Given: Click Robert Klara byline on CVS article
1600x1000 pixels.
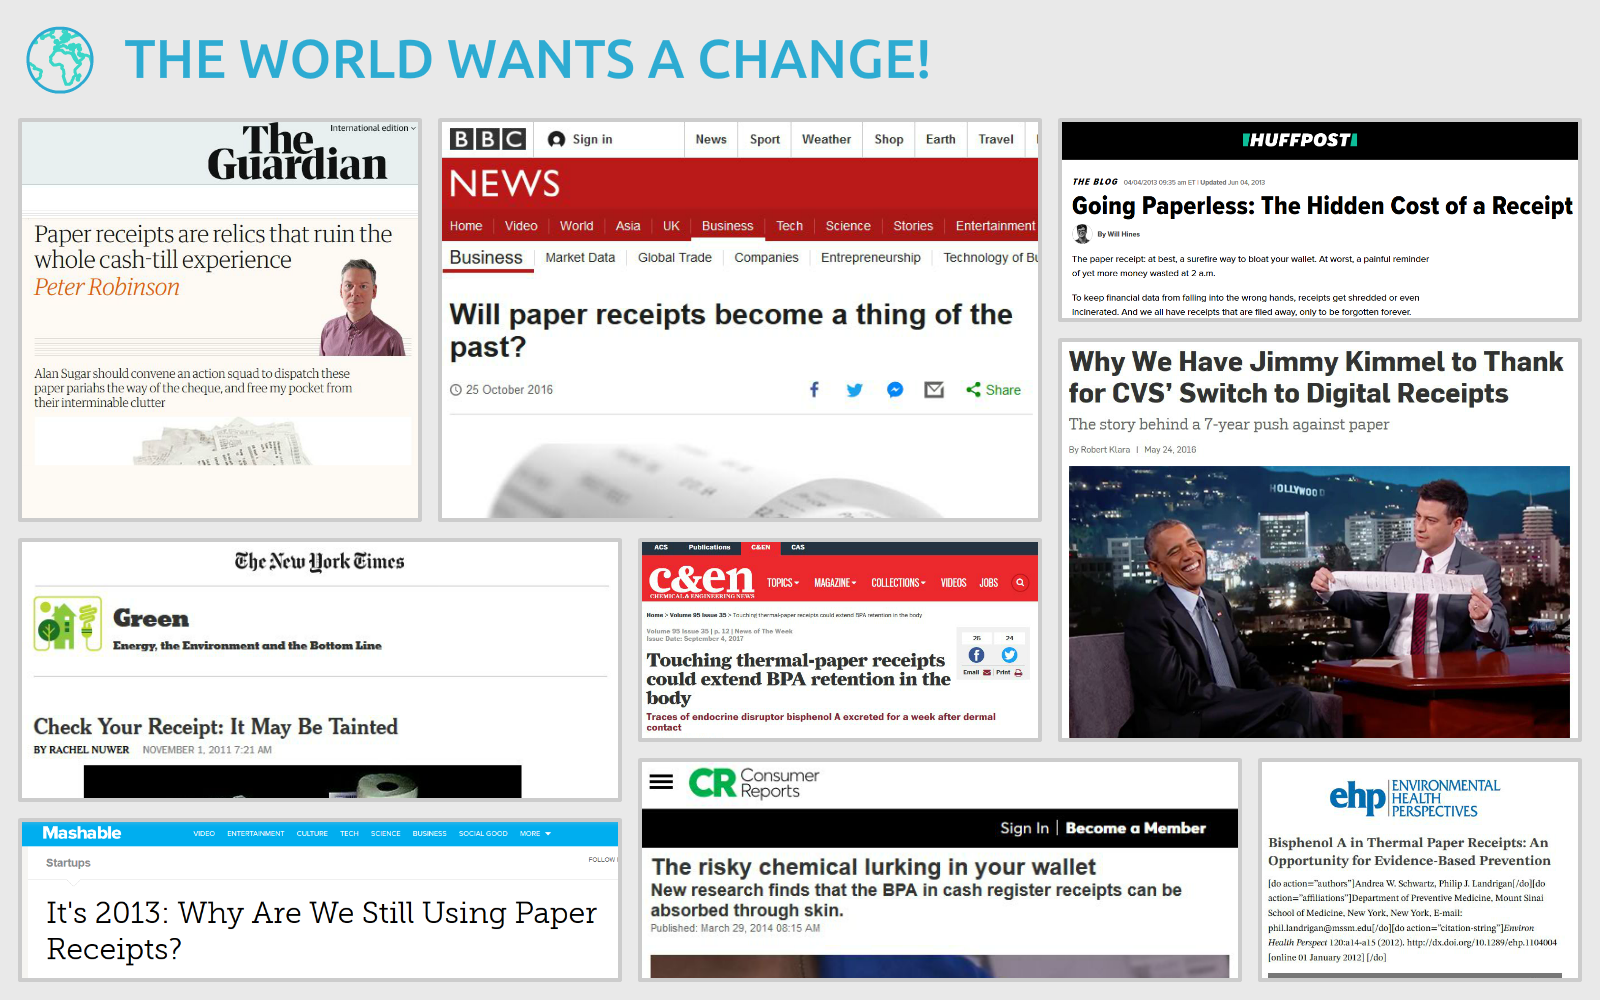Looking at the screenshot, I should pyautogui.click(x=1105, y=450).
